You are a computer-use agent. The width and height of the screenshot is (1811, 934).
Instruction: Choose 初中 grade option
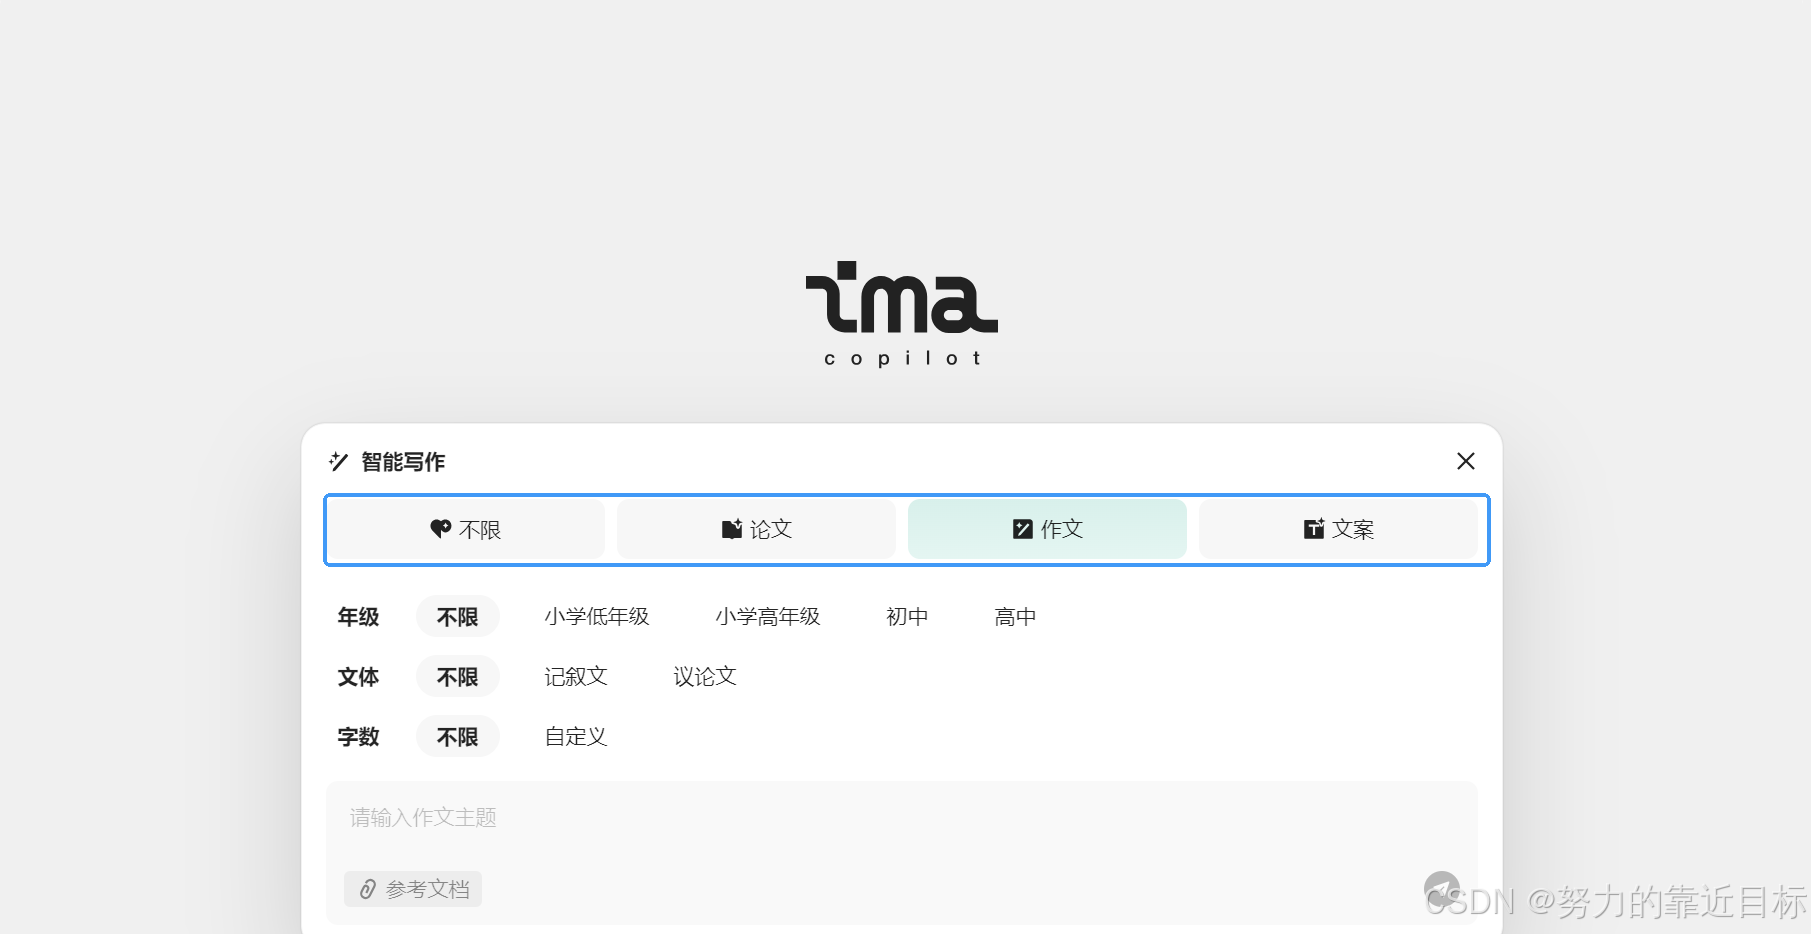coord(907,617)
